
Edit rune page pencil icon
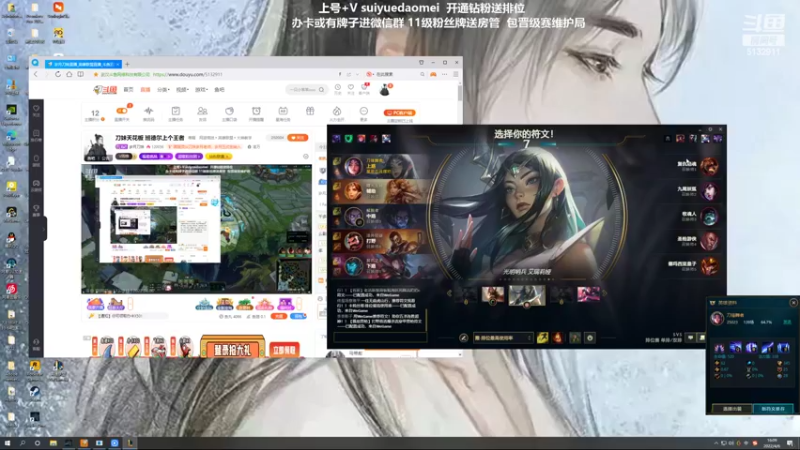click(x=463, y=338)
